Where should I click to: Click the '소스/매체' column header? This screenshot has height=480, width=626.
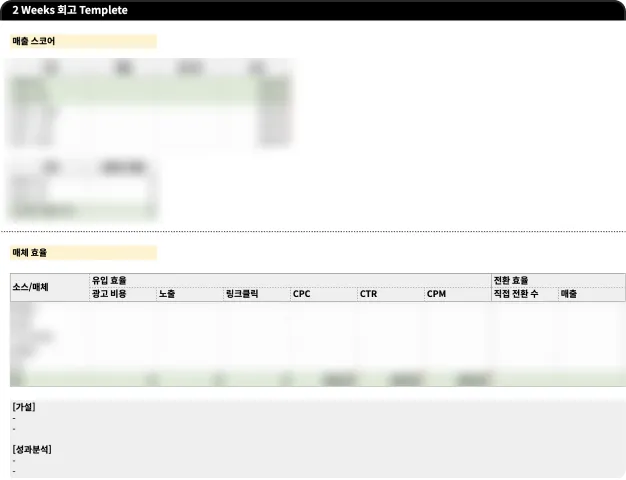tap(50, 287)
